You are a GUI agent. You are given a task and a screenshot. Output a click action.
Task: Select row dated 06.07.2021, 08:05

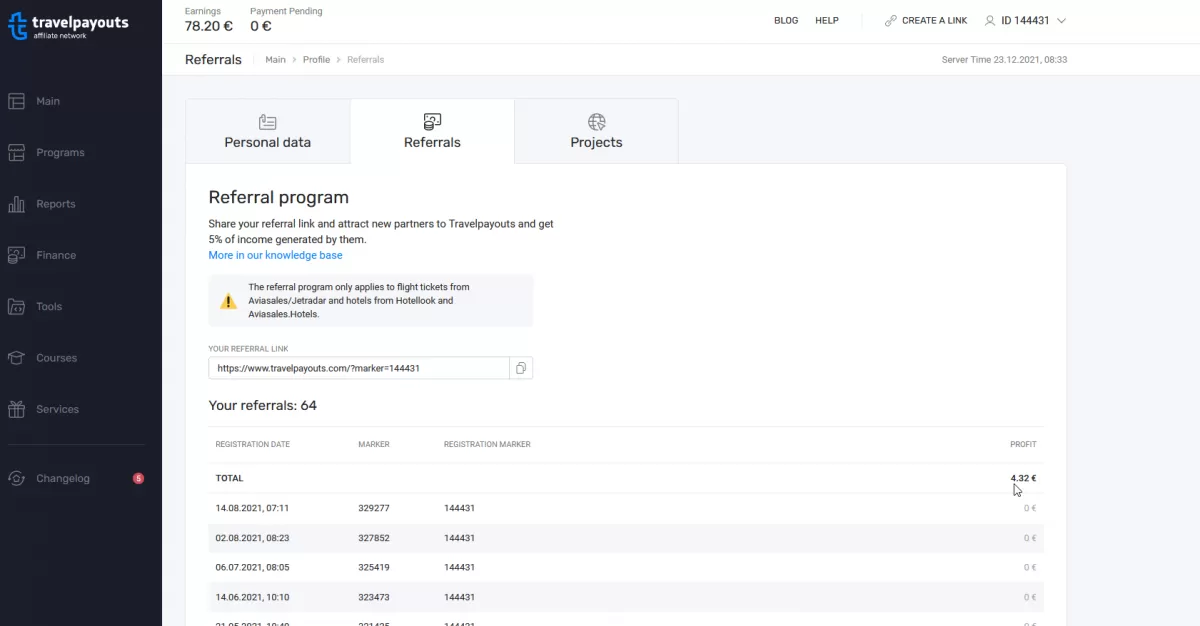626,567
